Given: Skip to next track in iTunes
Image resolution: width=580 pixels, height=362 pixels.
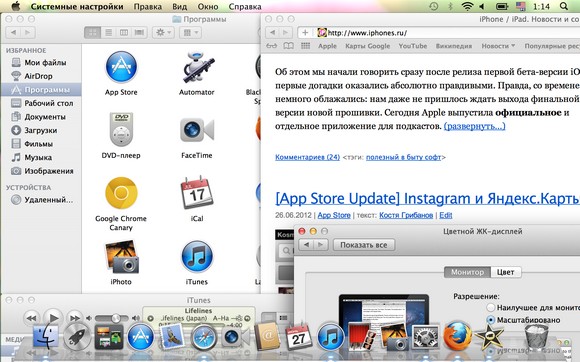Looking at the screenshot, I should [x=75, y=318].
